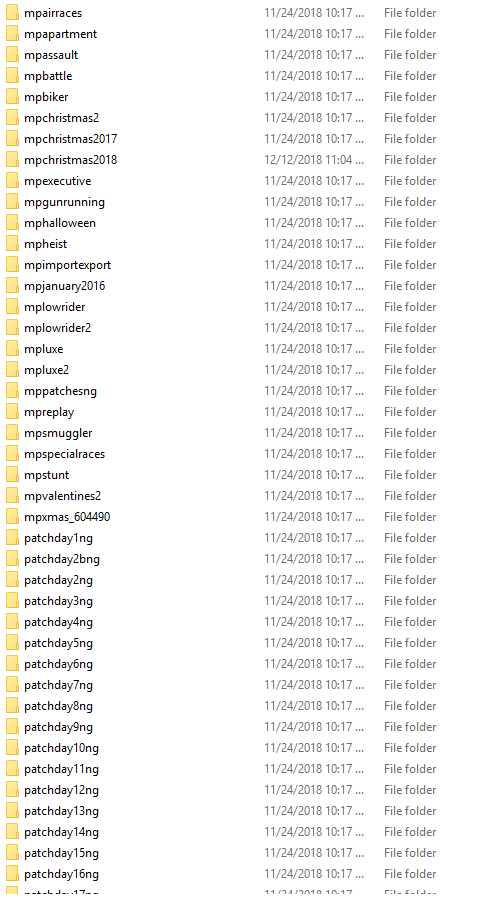The height and width of the screenshot is (899, 484).
Task: Click the patchday2bng folder name
Action: (x=62, y=559)
